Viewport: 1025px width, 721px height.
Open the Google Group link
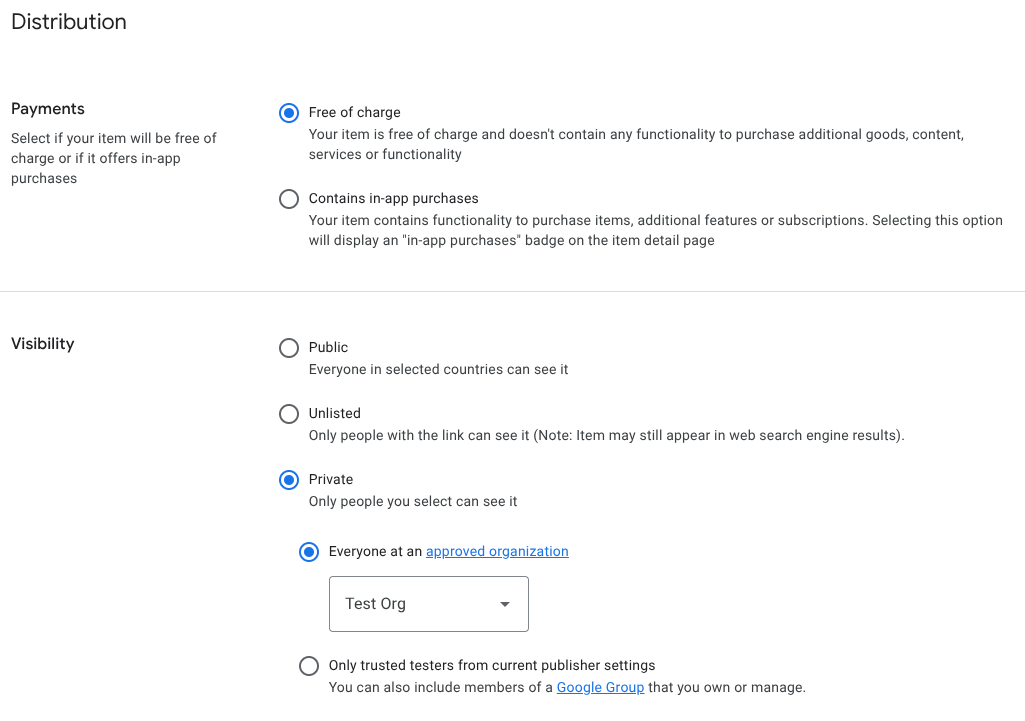[x=600, y=687]
